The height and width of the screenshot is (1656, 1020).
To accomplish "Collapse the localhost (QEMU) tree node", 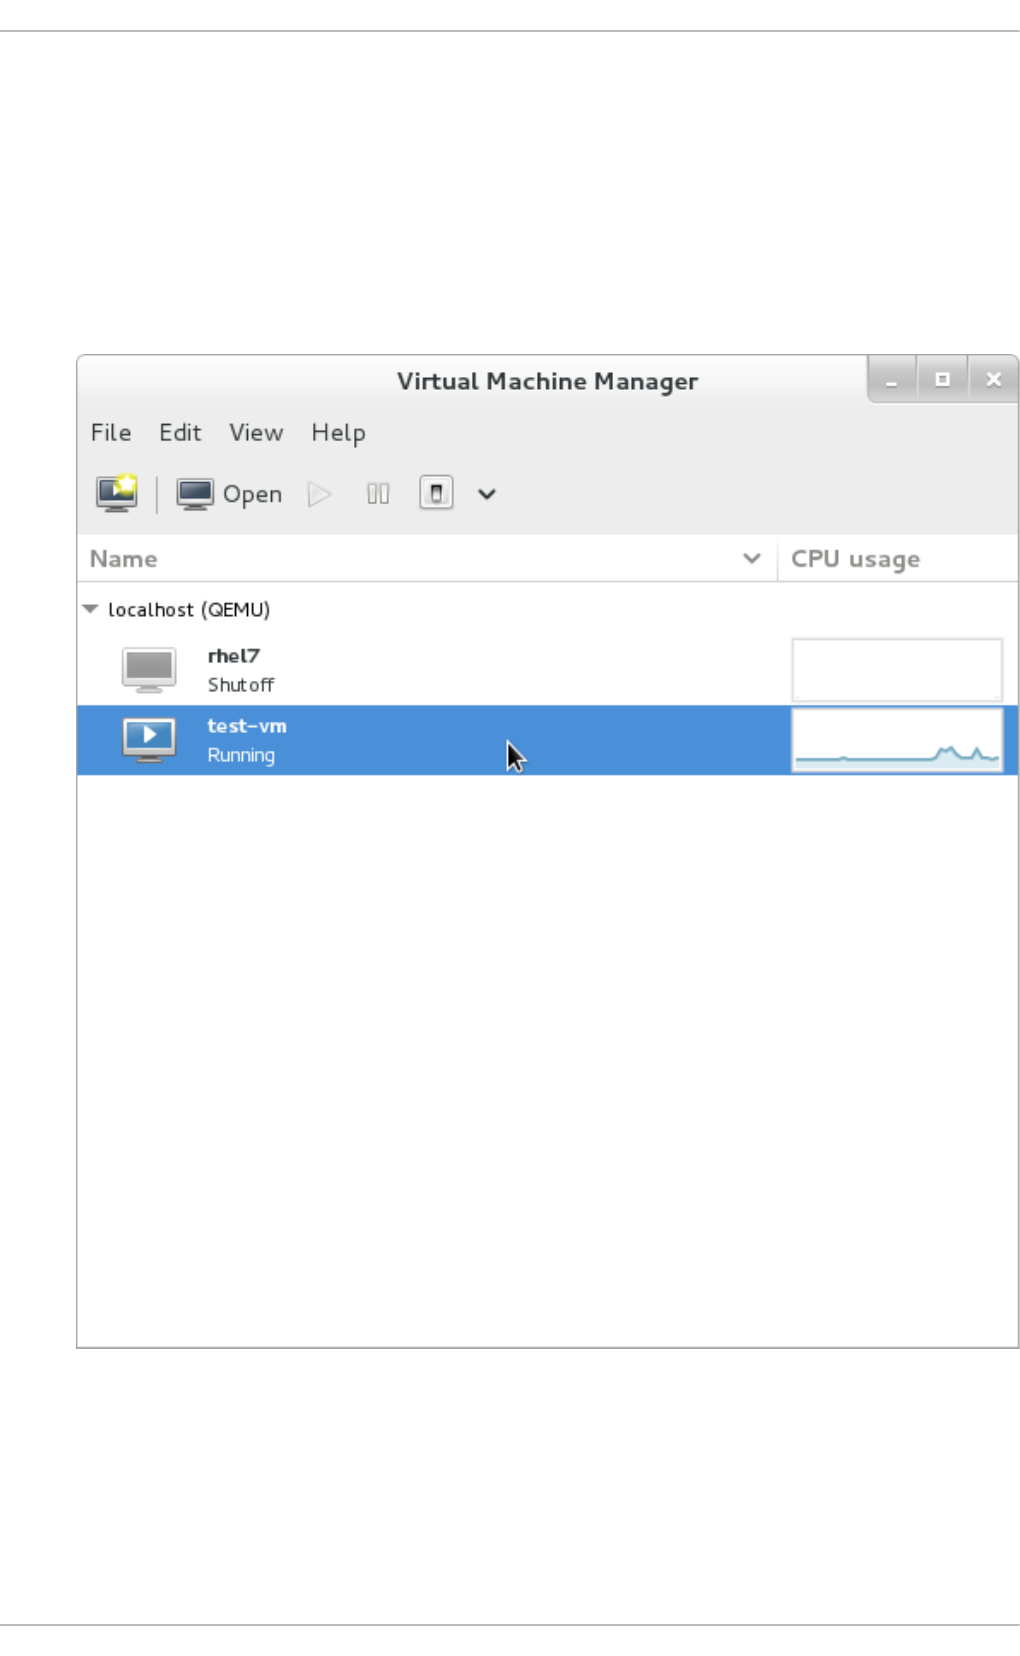I will click(x=90, y=609).
